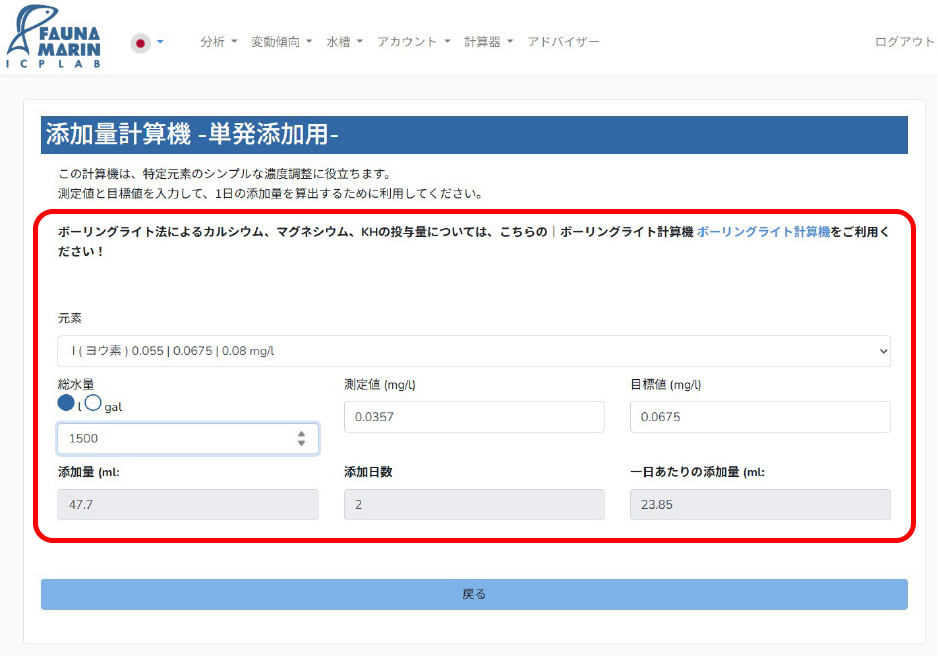Open the language selector dropdown arrow
The height and width of the screenshot is (656, 938).
click(160, 42)
